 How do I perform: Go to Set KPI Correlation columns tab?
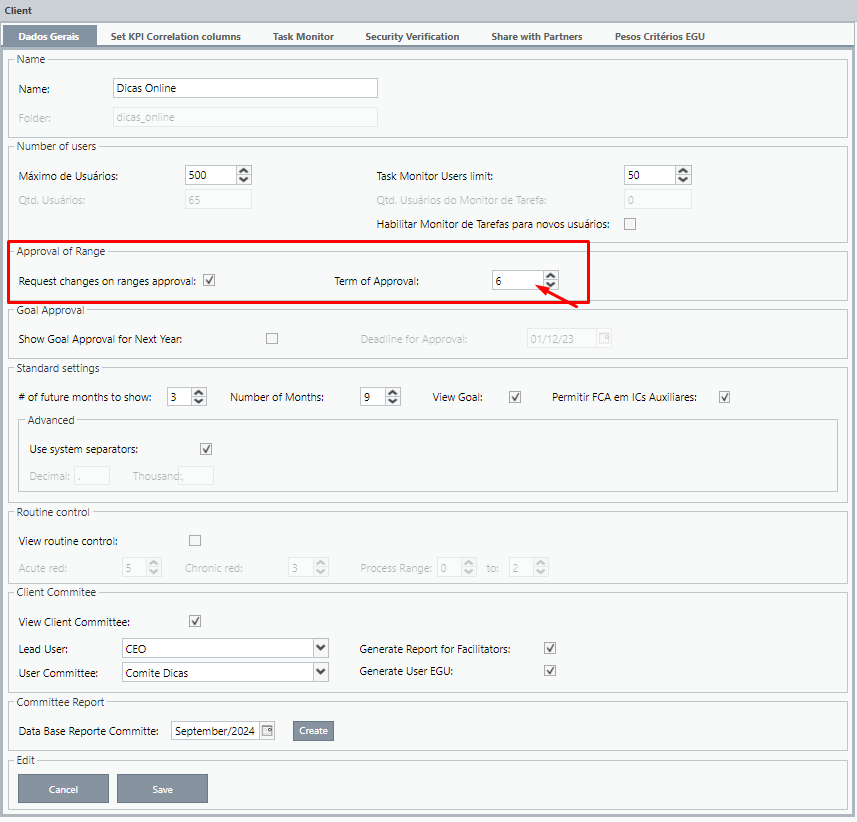tap(175, 36)
